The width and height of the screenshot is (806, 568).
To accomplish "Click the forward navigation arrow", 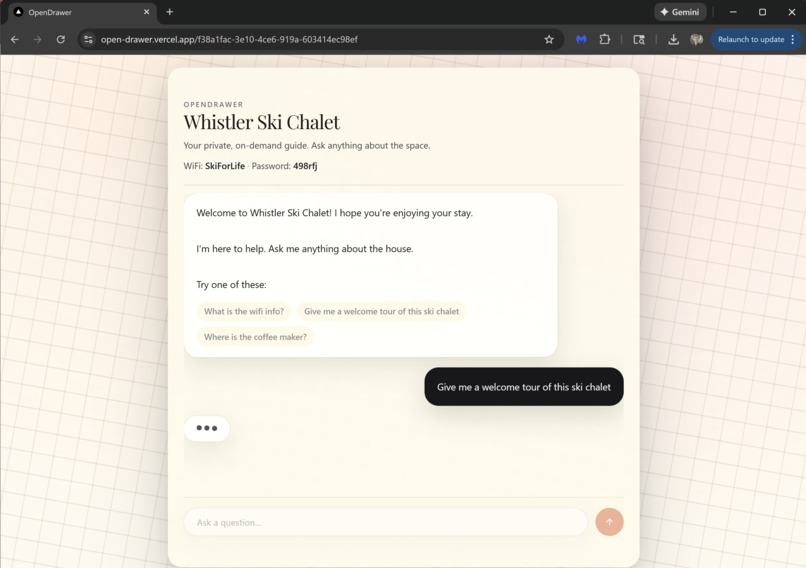I will tap(38, 40).
